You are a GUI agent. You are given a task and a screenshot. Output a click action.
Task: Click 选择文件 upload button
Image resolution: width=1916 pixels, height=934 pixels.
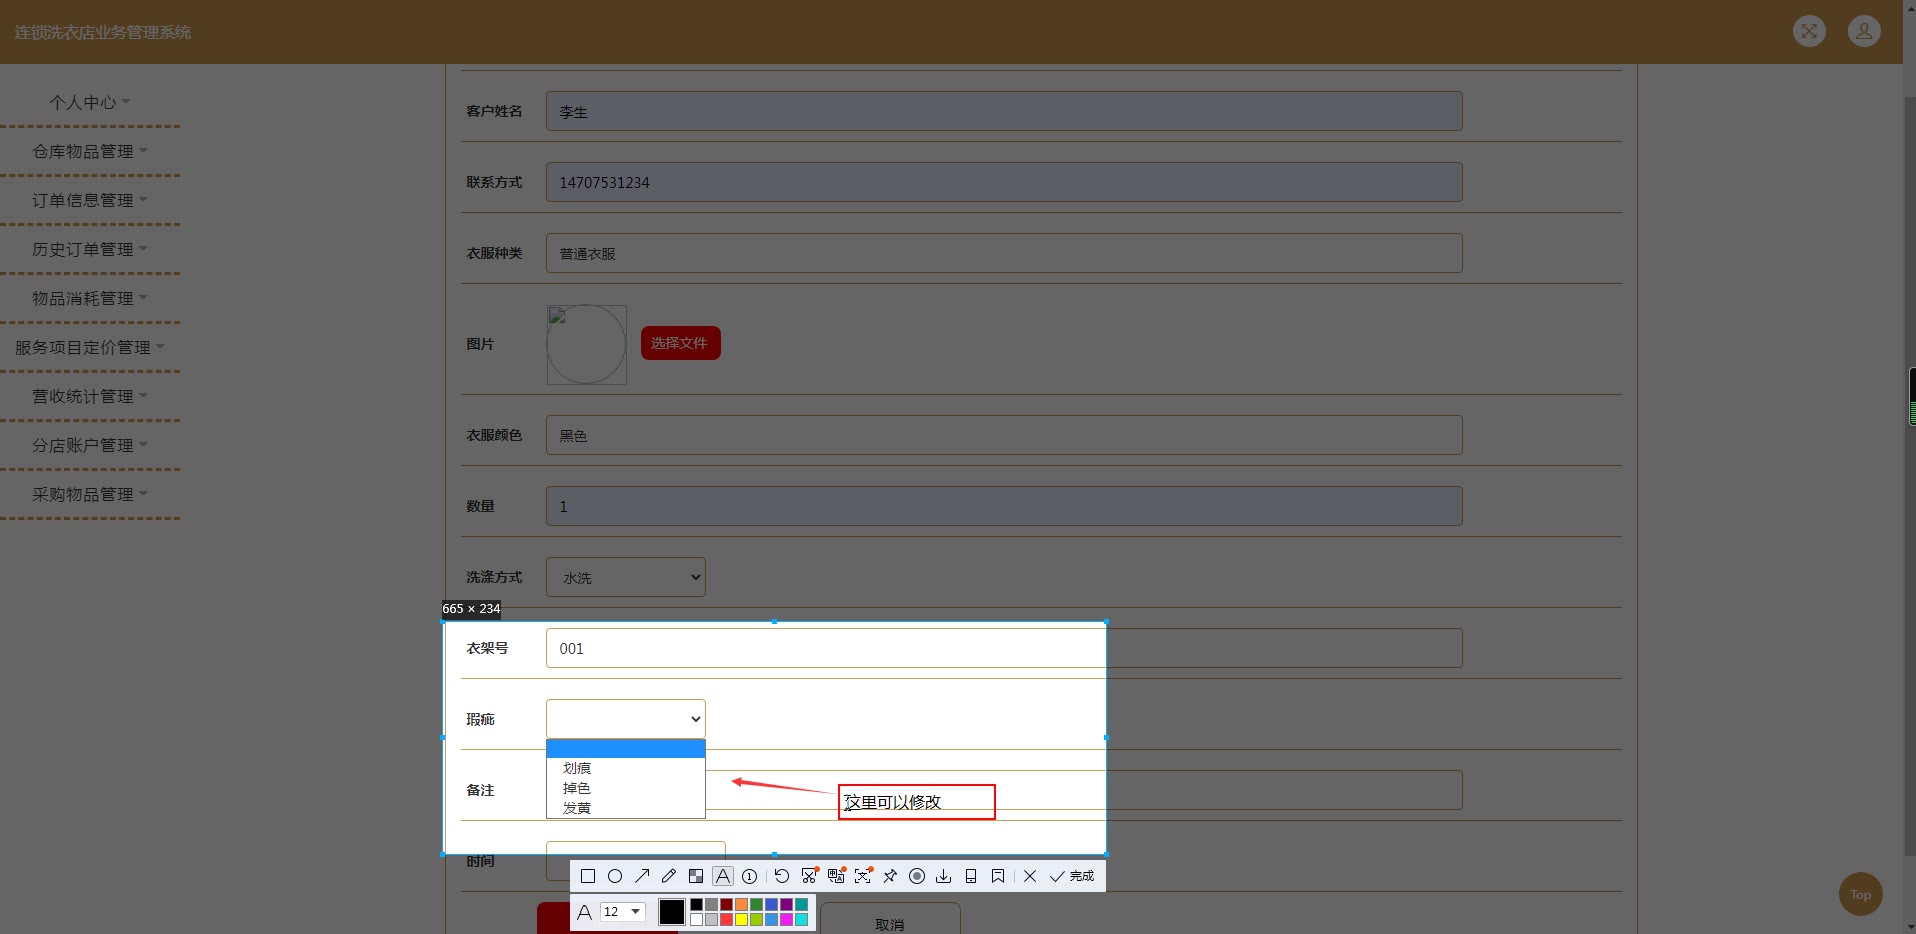pyautogui.click(x=680, y=343)
